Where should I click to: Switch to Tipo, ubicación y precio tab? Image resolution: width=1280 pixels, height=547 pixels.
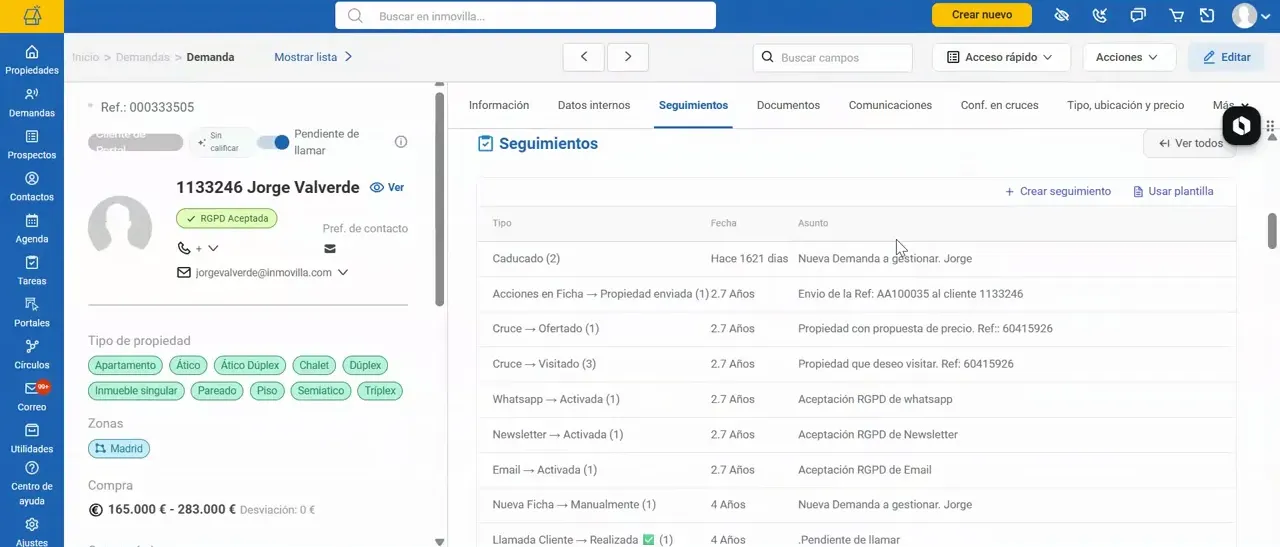1125,105
